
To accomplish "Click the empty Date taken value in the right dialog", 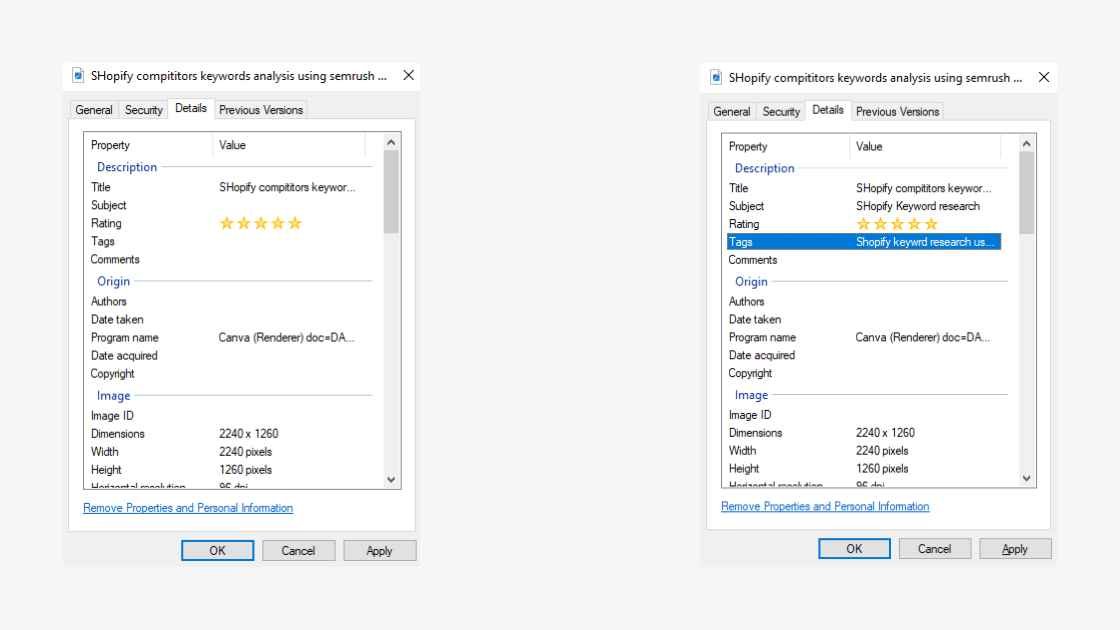I will coord(925,319).
